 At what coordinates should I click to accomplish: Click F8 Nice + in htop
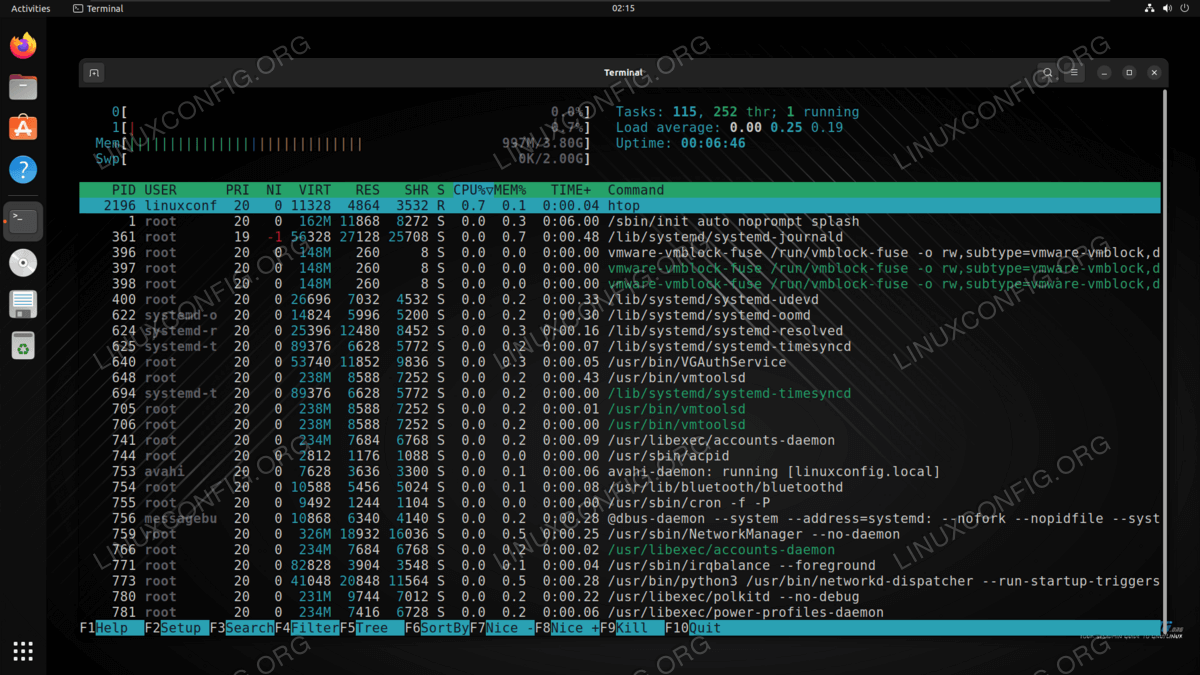[x=567, y=628]
